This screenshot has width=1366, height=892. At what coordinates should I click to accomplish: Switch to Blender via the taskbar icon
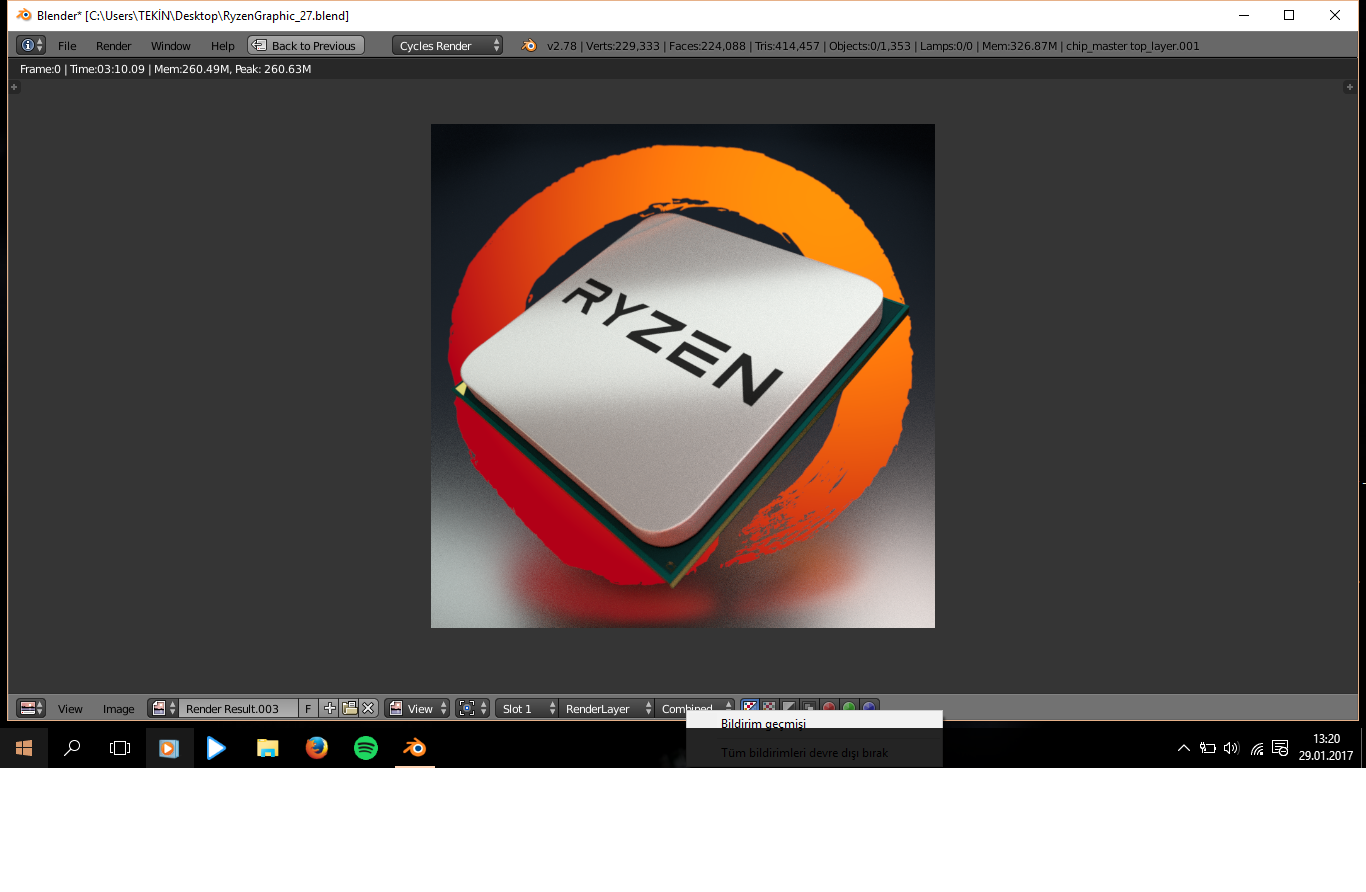click(x=415, y=747)
